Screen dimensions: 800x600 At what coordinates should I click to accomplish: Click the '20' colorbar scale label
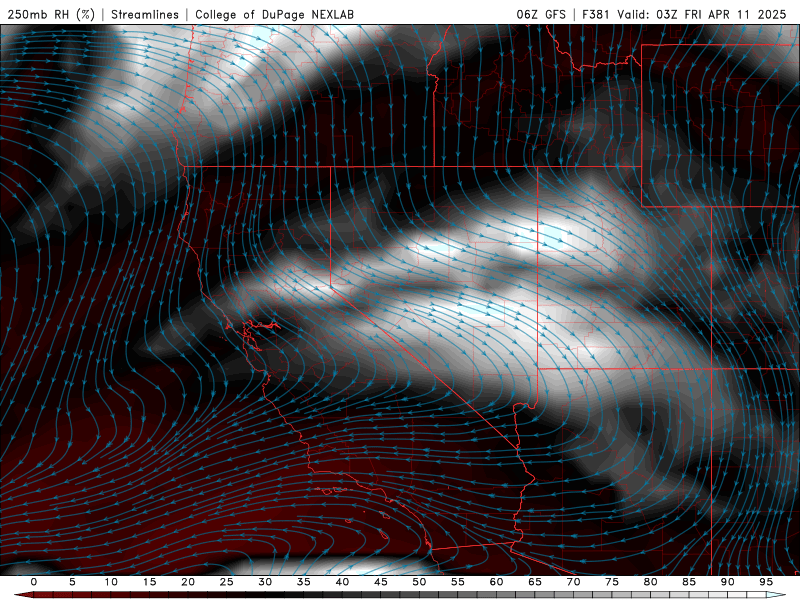[188, 582]
